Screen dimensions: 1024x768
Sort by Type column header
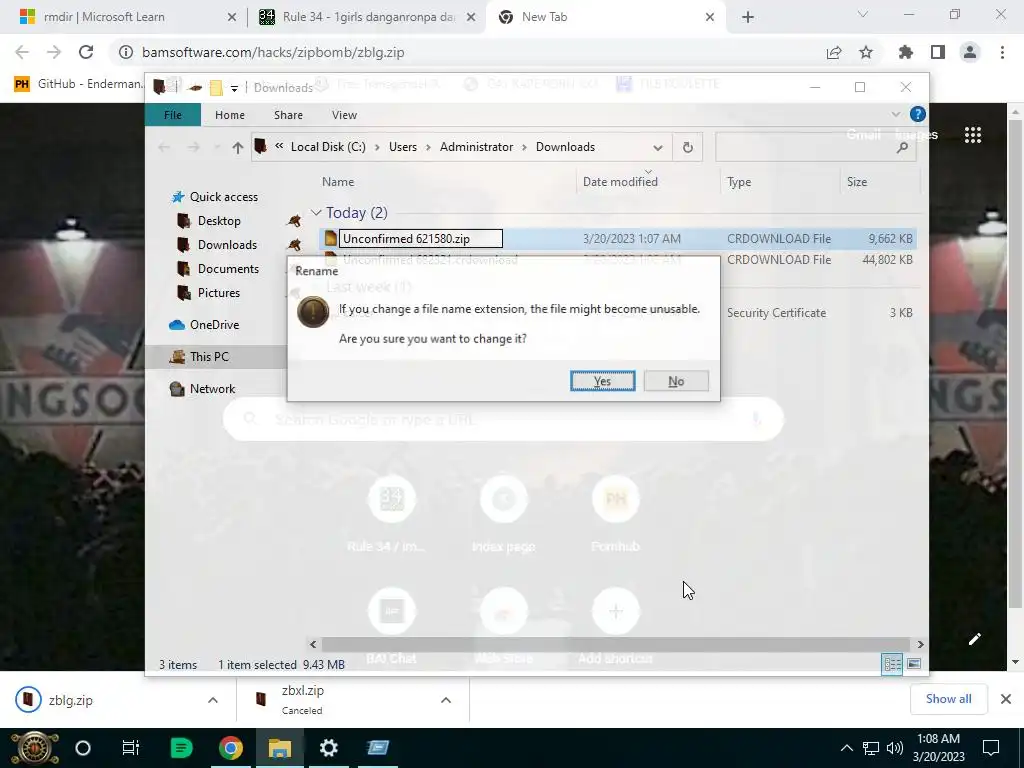point(739,182)
